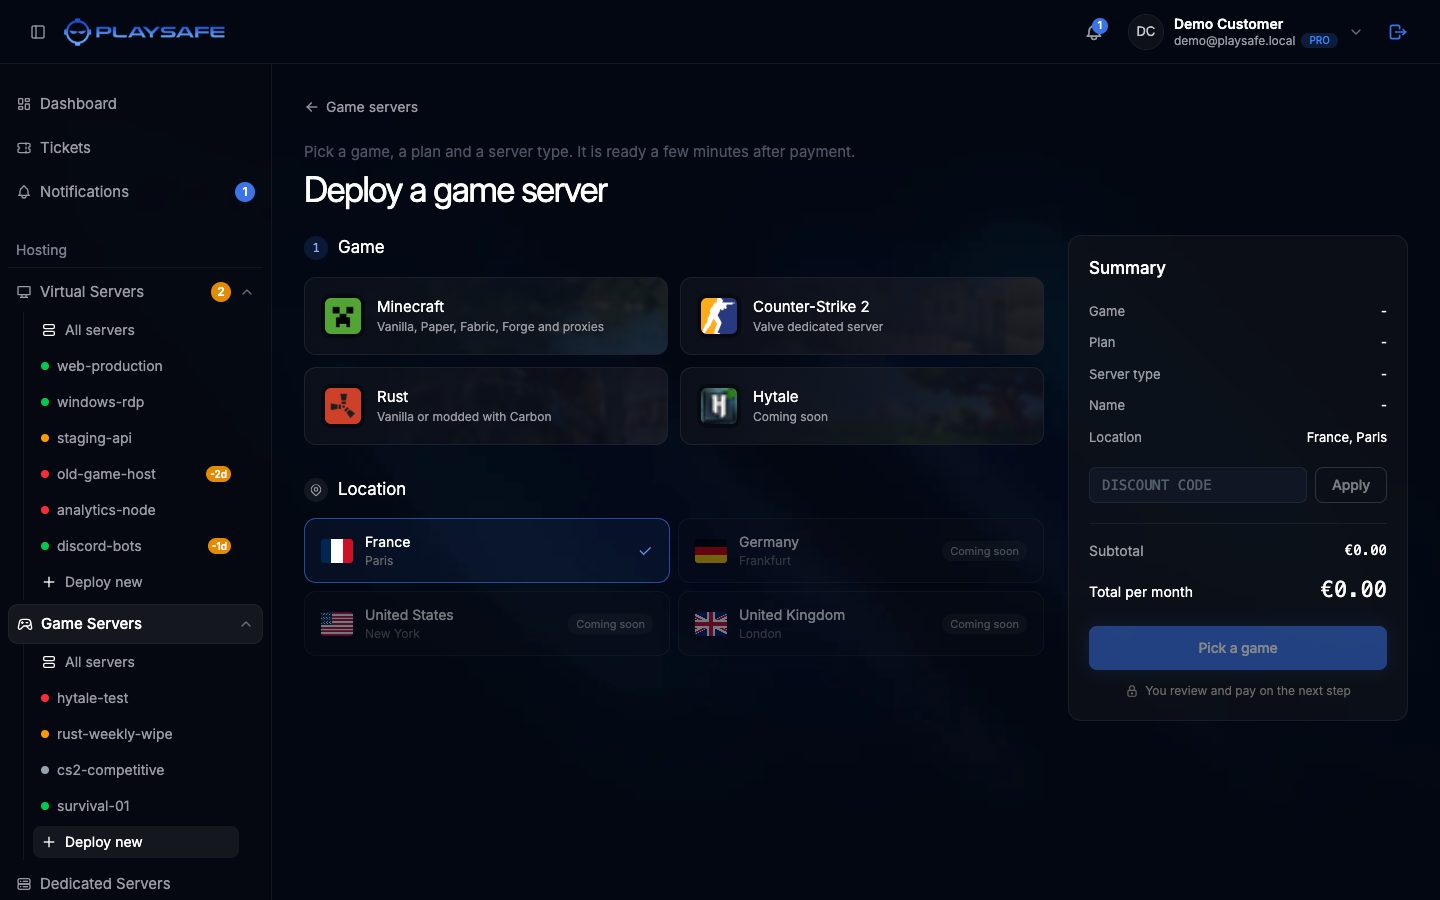Open discord-bots server
The height and width of the screenshot is (900, 1440).
[136, 546]
